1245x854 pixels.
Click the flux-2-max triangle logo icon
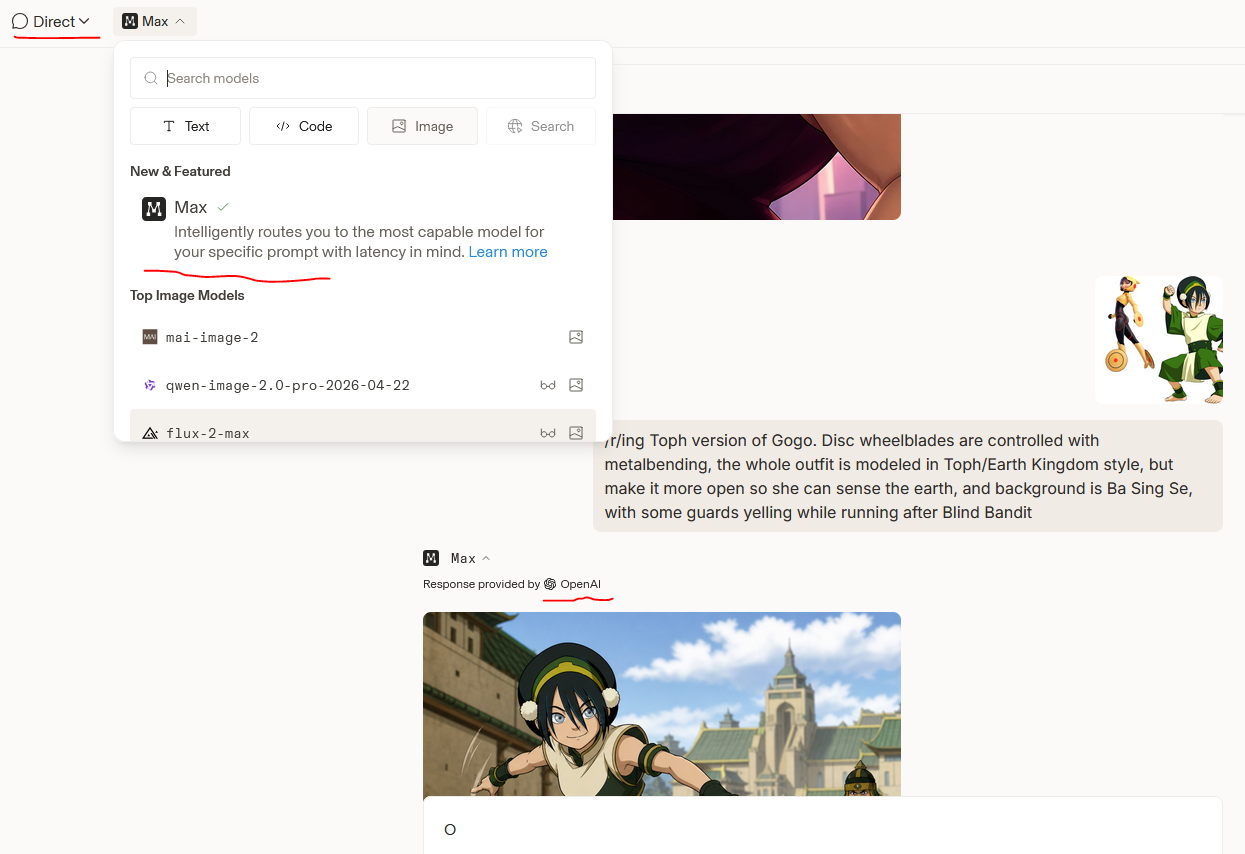pos(150,433)
